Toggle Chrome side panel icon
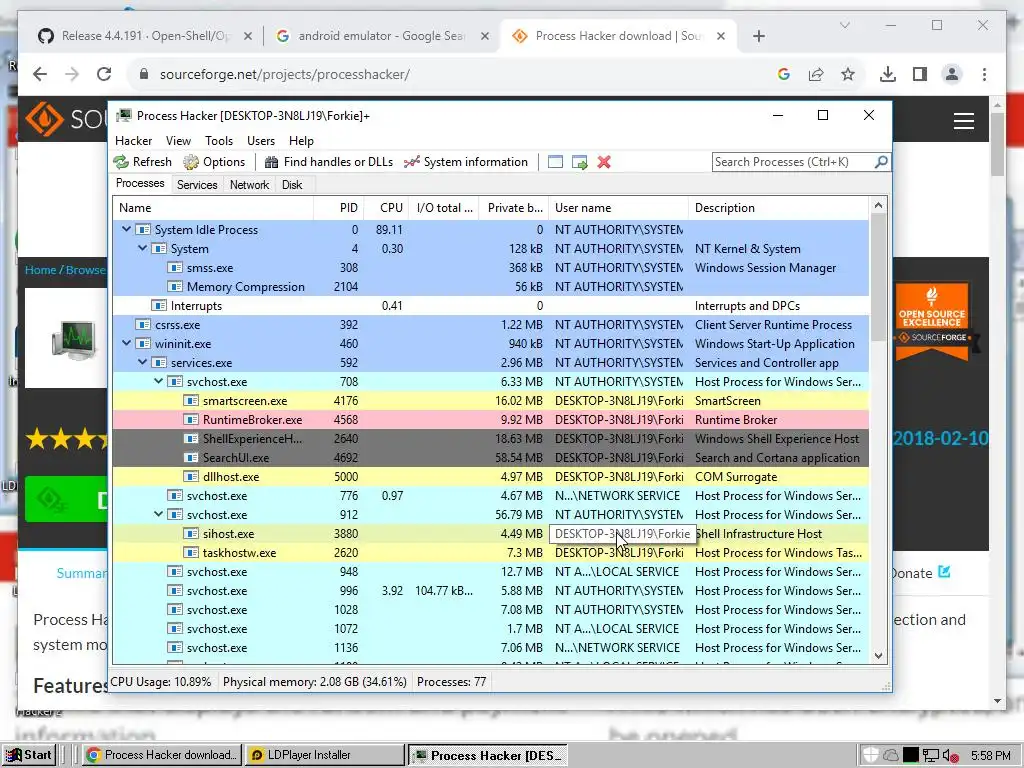Image resolution: width=1024 pixels, height=768 pixels. (920, 74)
